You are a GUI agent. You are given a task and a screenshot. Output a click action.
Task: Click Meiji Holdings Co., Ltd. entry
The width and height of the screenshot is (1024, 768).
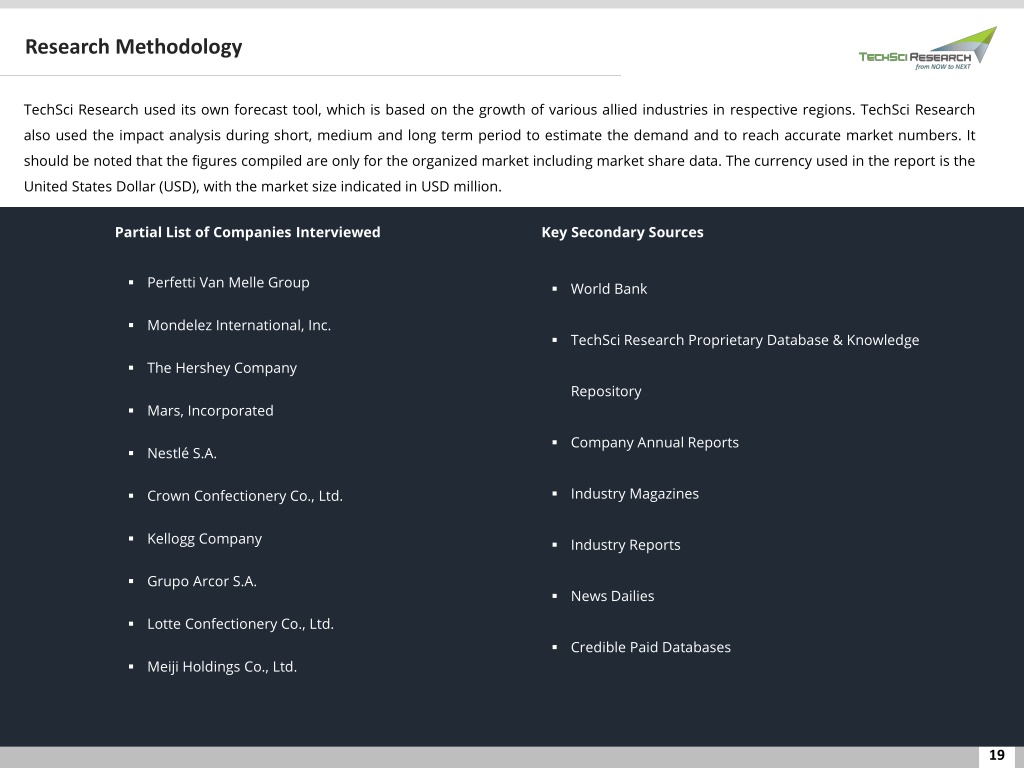pyautogui.click(x=222, y=667)
